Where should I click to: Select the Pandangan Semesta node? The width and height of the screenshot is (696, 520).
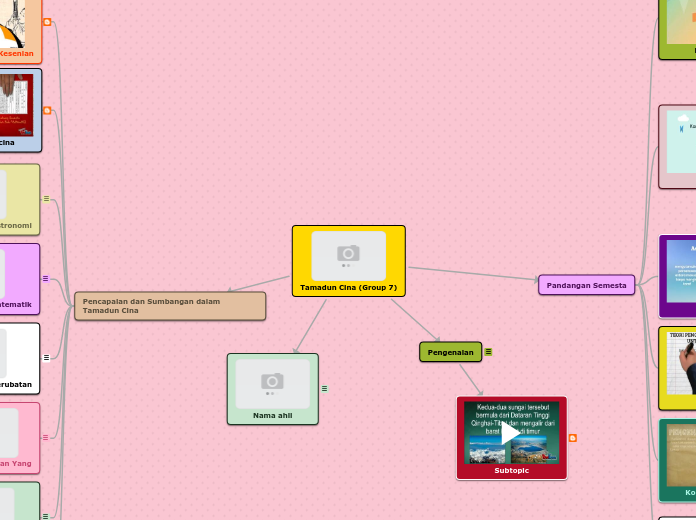[586, 285]
